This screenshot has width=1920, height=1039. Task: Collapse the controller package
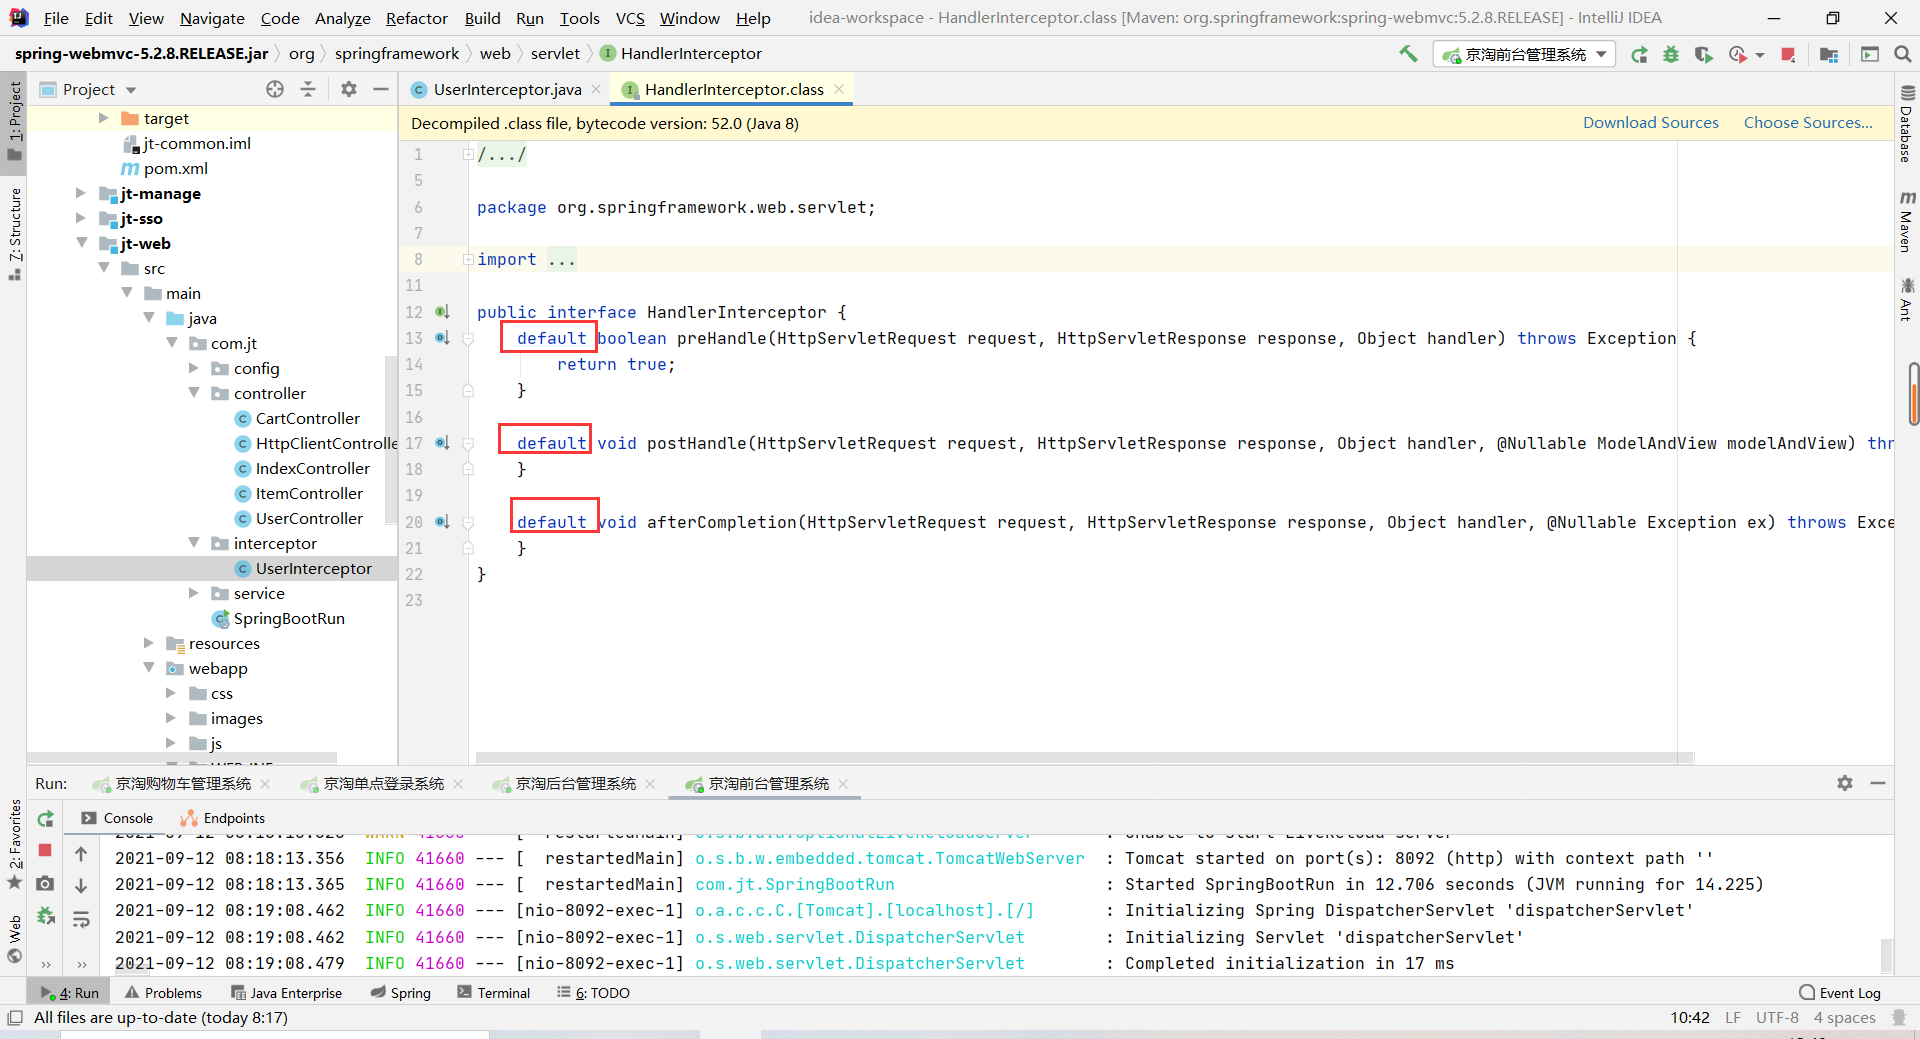194,393
